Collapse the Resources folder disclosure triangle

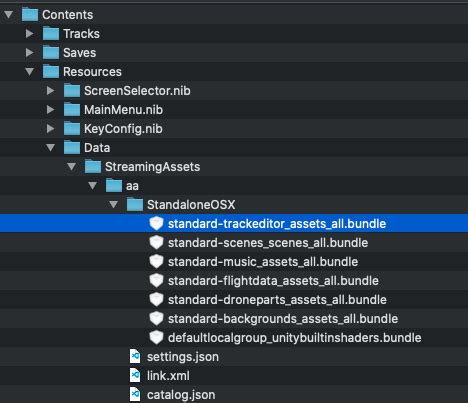coord(30,71)
